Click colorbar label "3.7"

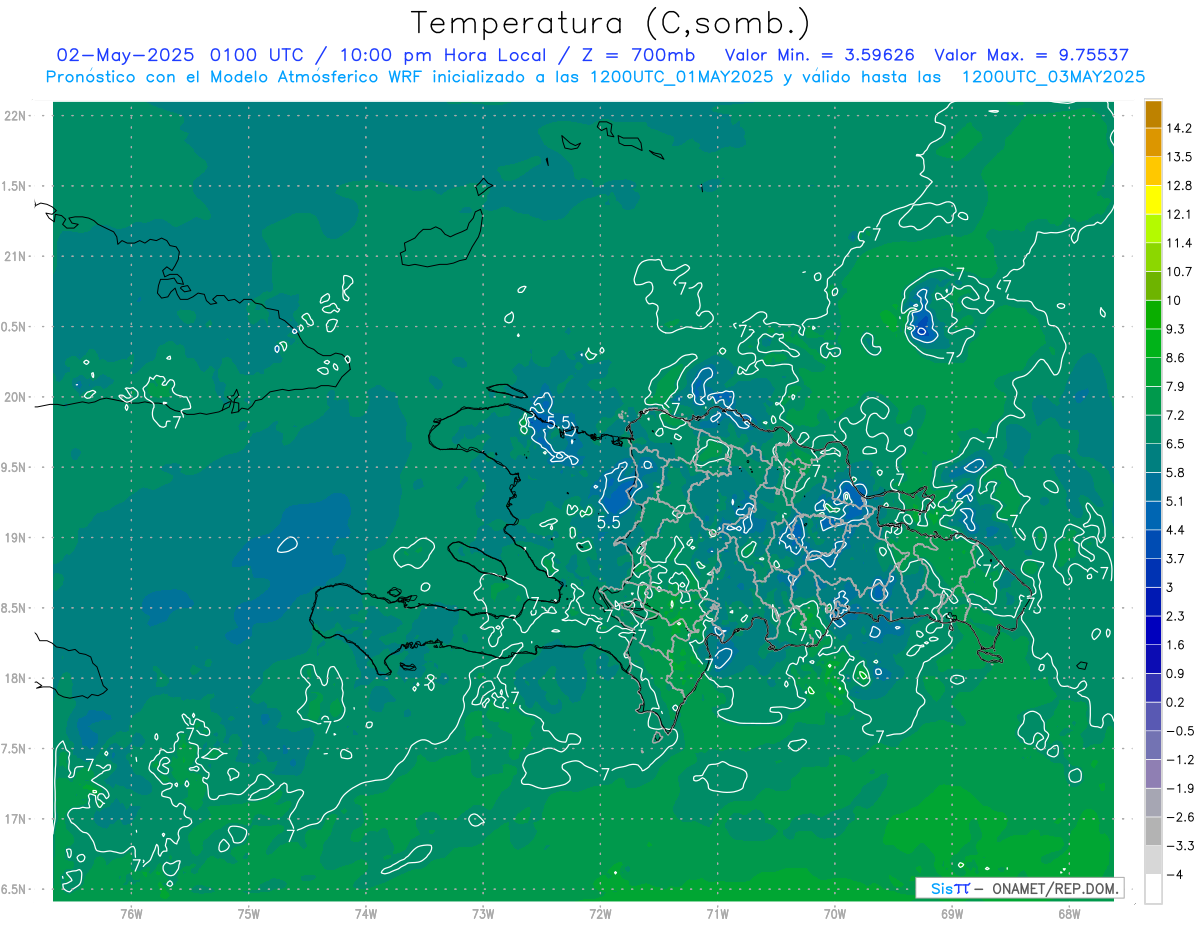1175,559
